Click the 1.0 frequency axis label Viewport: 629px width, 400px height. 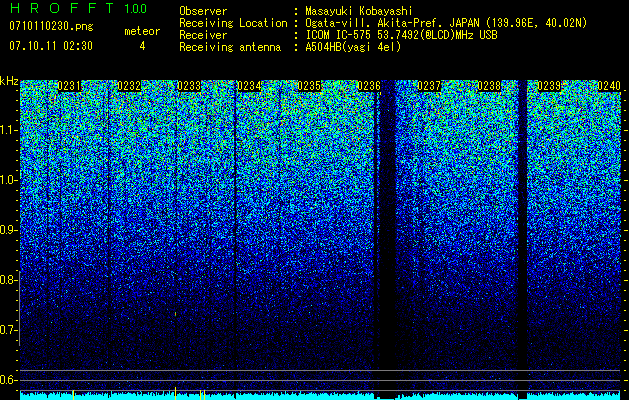coord(9,180)
